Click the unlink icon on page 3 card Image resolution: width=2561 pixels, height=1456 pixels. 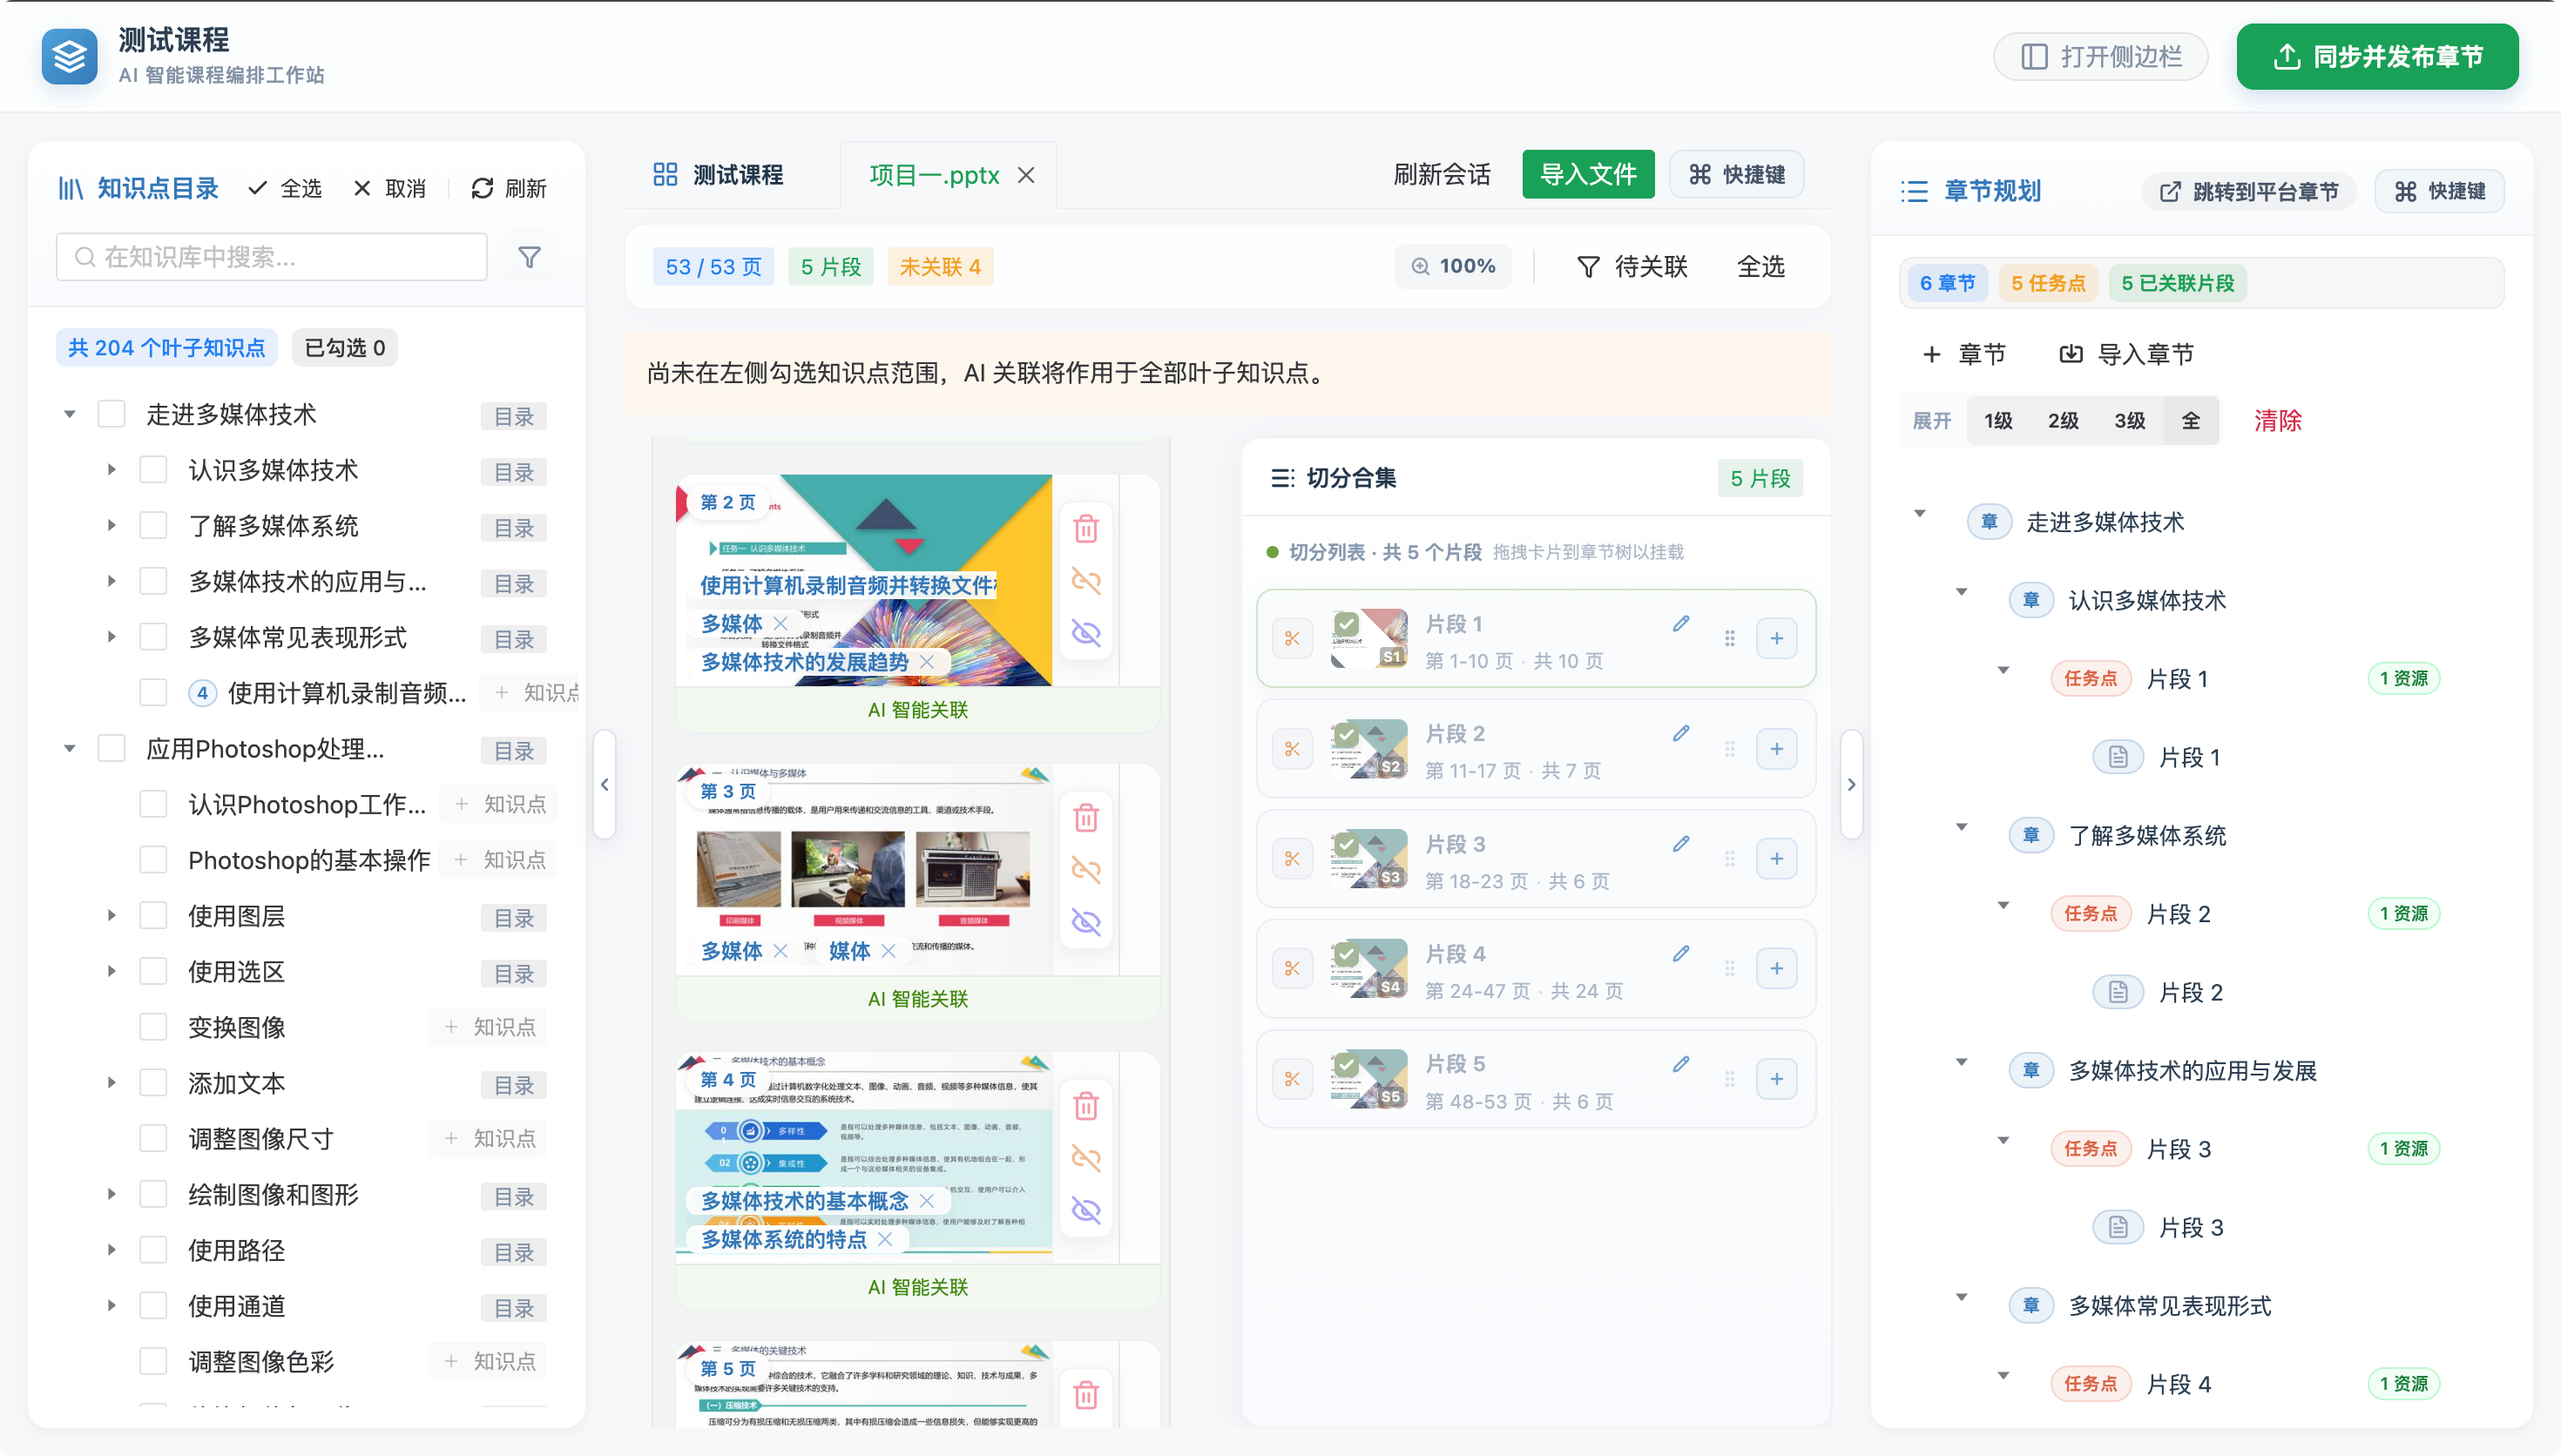(x=1086, y=870)
